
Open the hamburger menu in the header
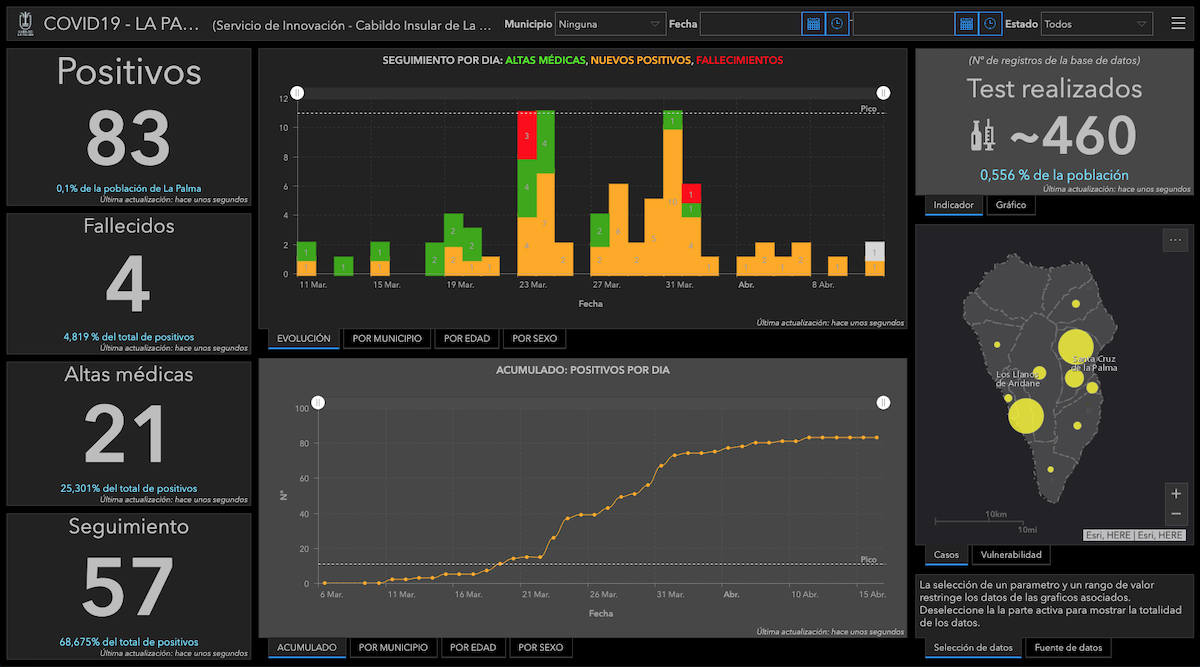click(1178, 23)
